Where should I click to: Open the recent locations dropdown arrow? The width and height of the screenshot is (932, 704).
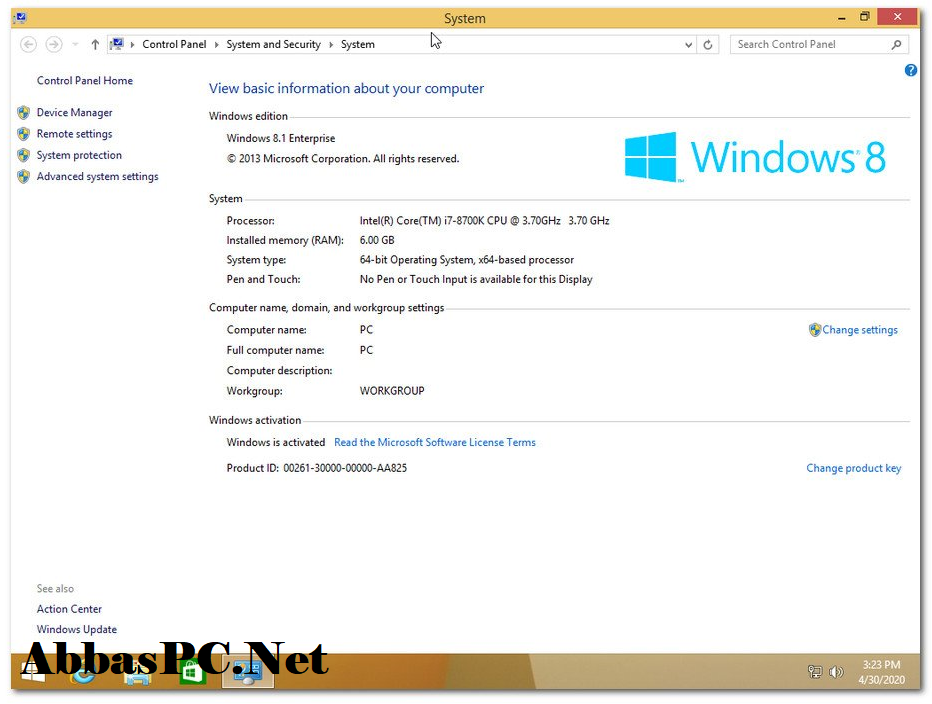pyautogui.click(x=75, y=45)
